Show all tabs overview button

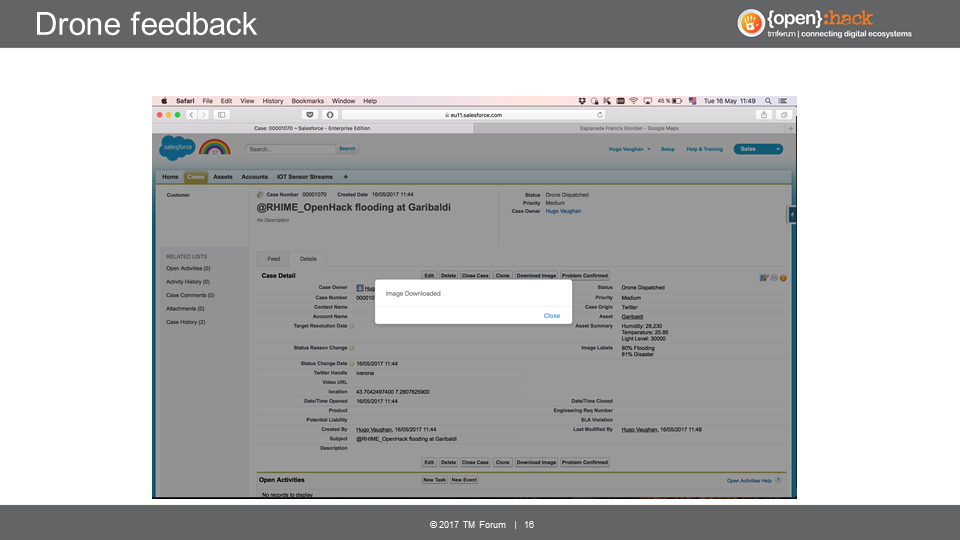784,114
